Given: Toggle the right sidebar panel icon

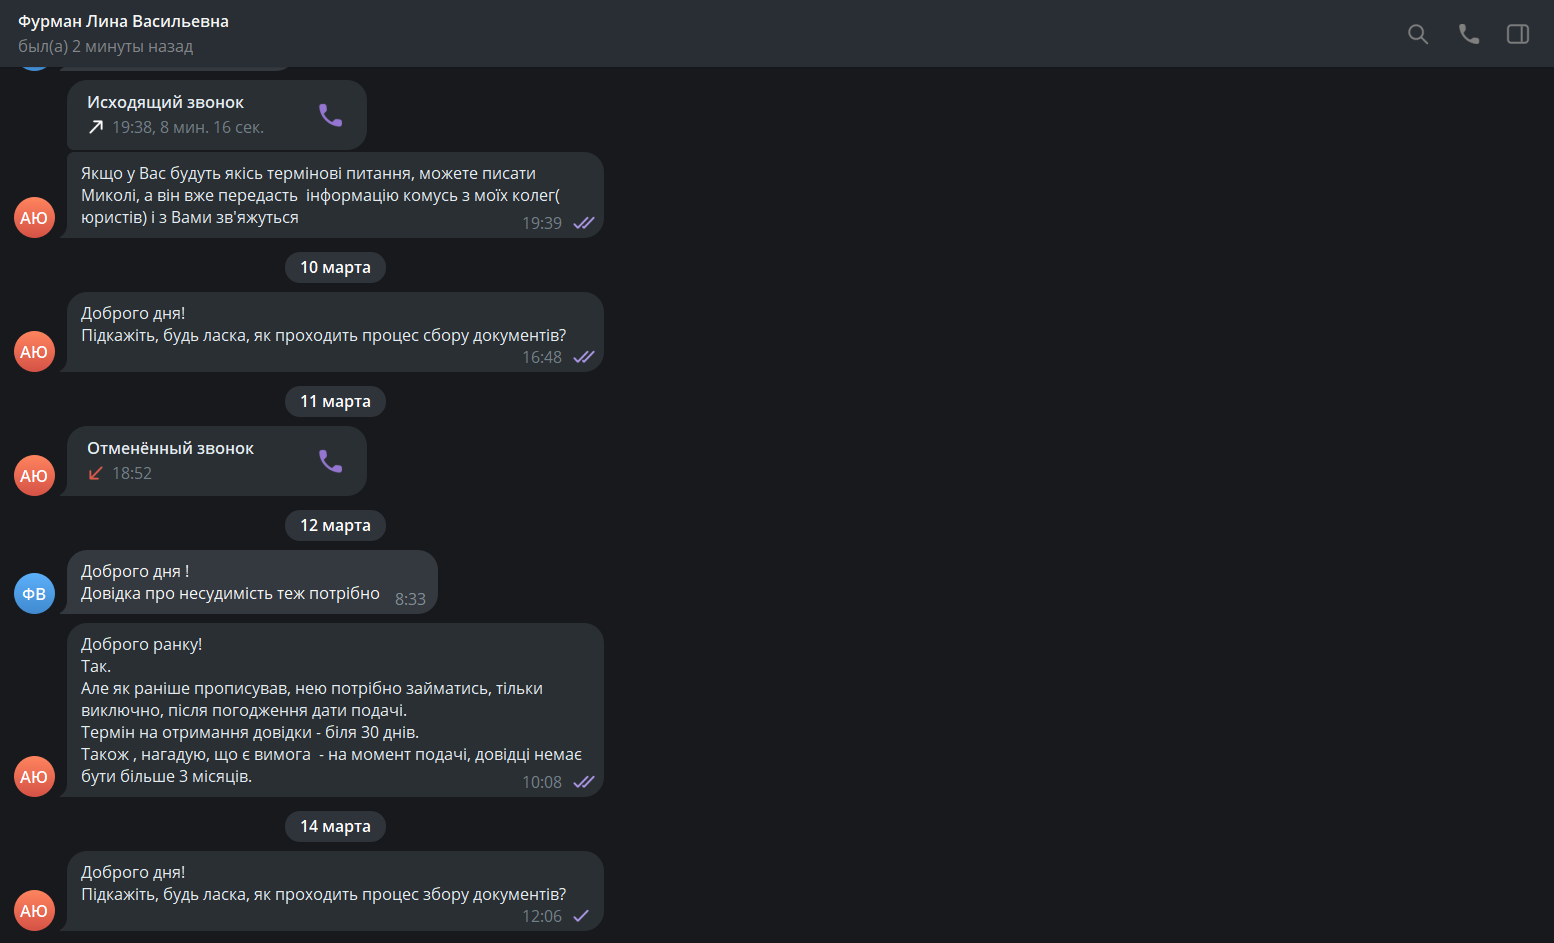Looking at the screenshot, I should coord(1517,34).
